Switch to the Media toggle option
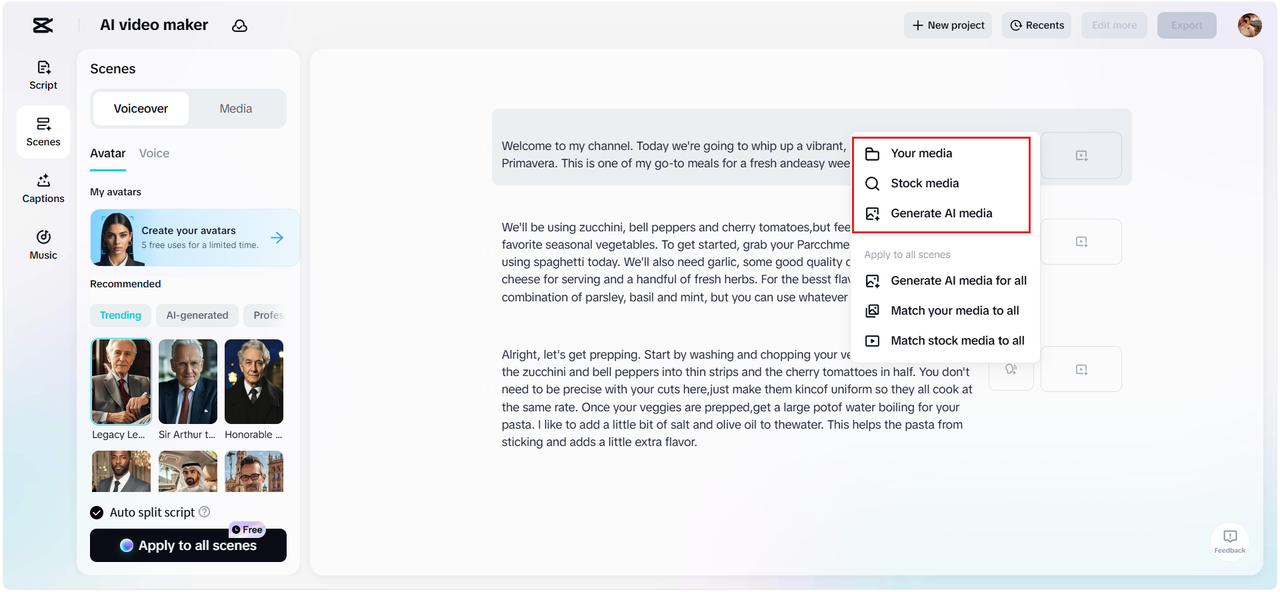 pyautogui.click(x=236, y=109)
